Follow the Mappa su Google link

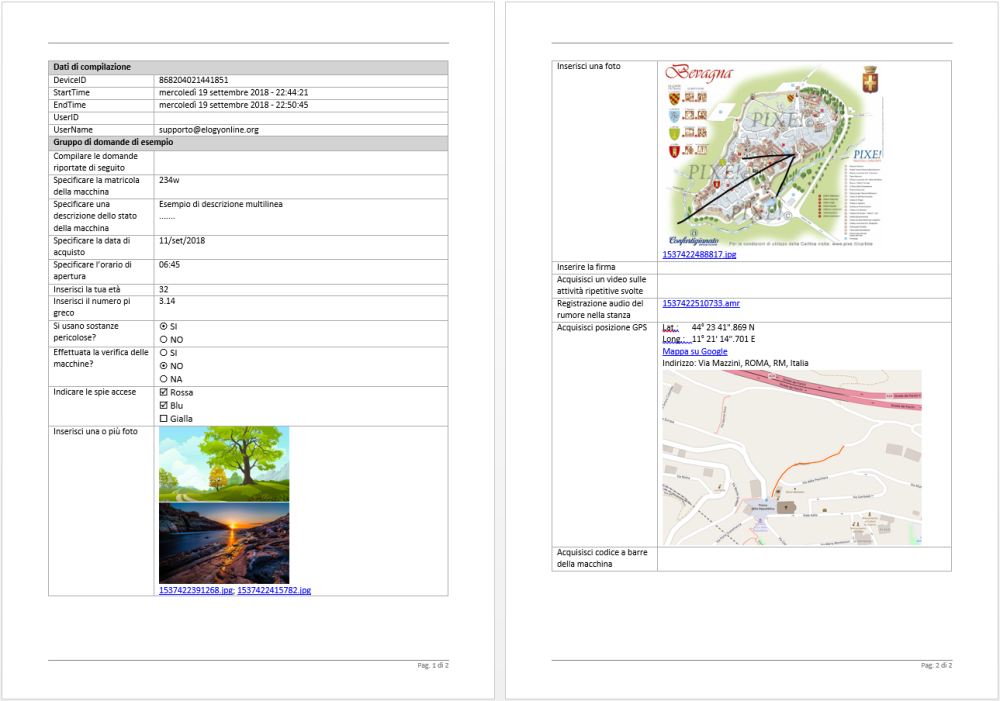tap(695, 351)
